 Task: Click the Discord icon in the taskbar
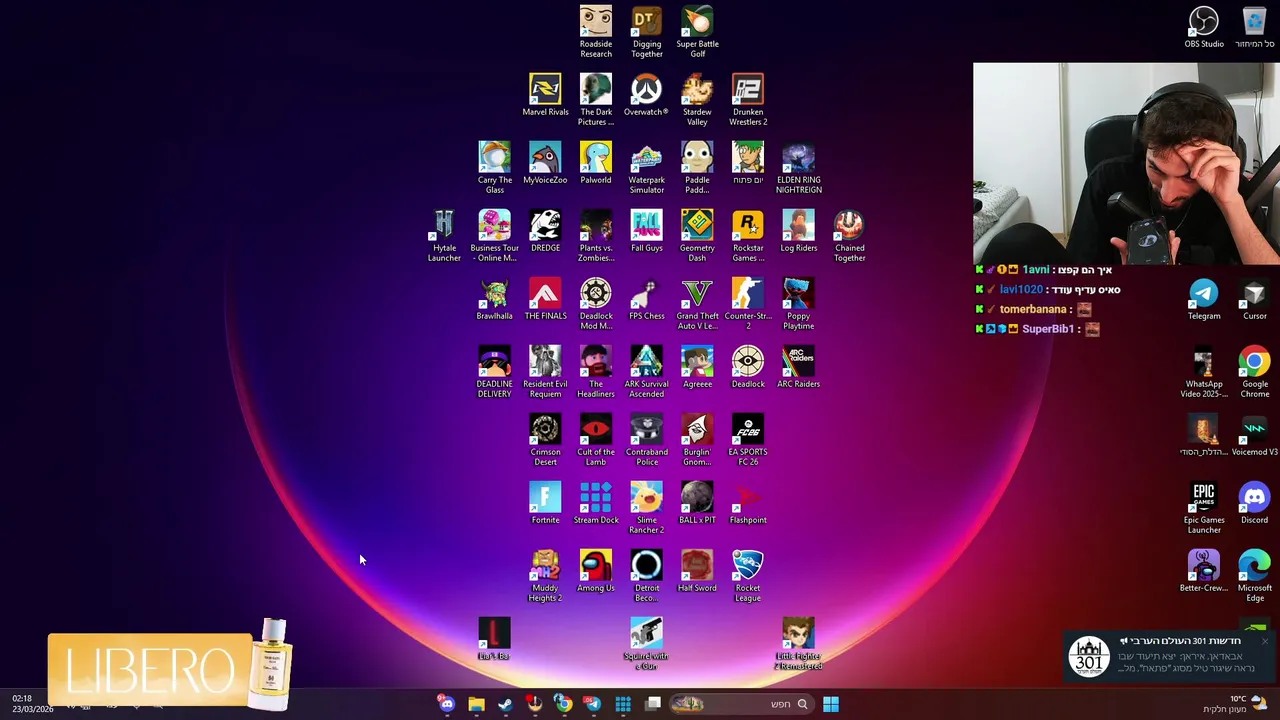pyautogui.click(x=446, y=704)
